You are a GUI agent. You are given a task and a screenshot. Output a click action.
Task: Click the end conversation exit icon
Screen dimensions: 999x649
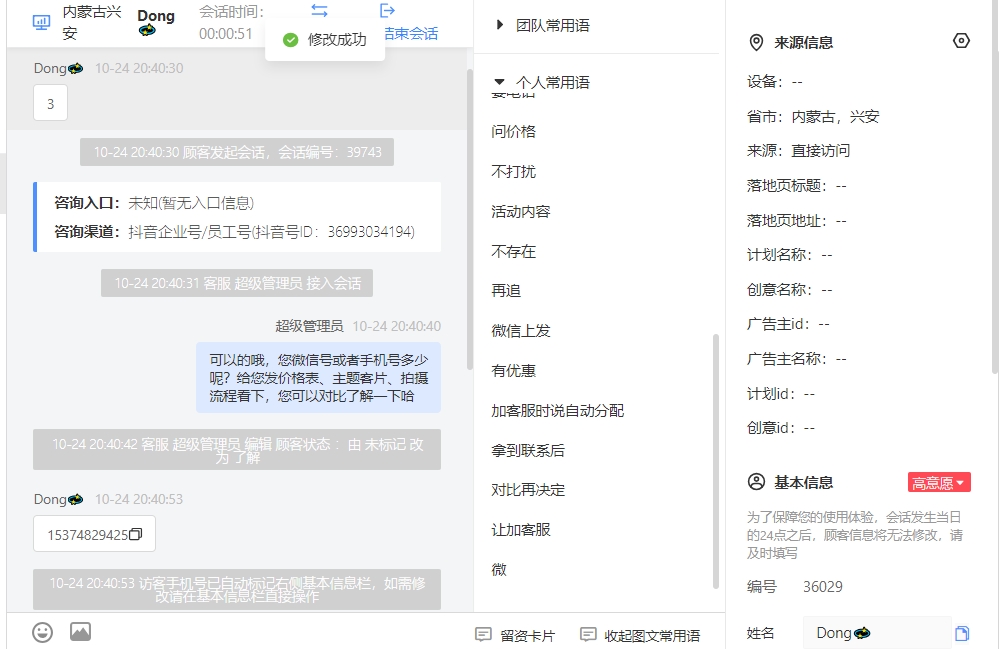click(387, 11)
